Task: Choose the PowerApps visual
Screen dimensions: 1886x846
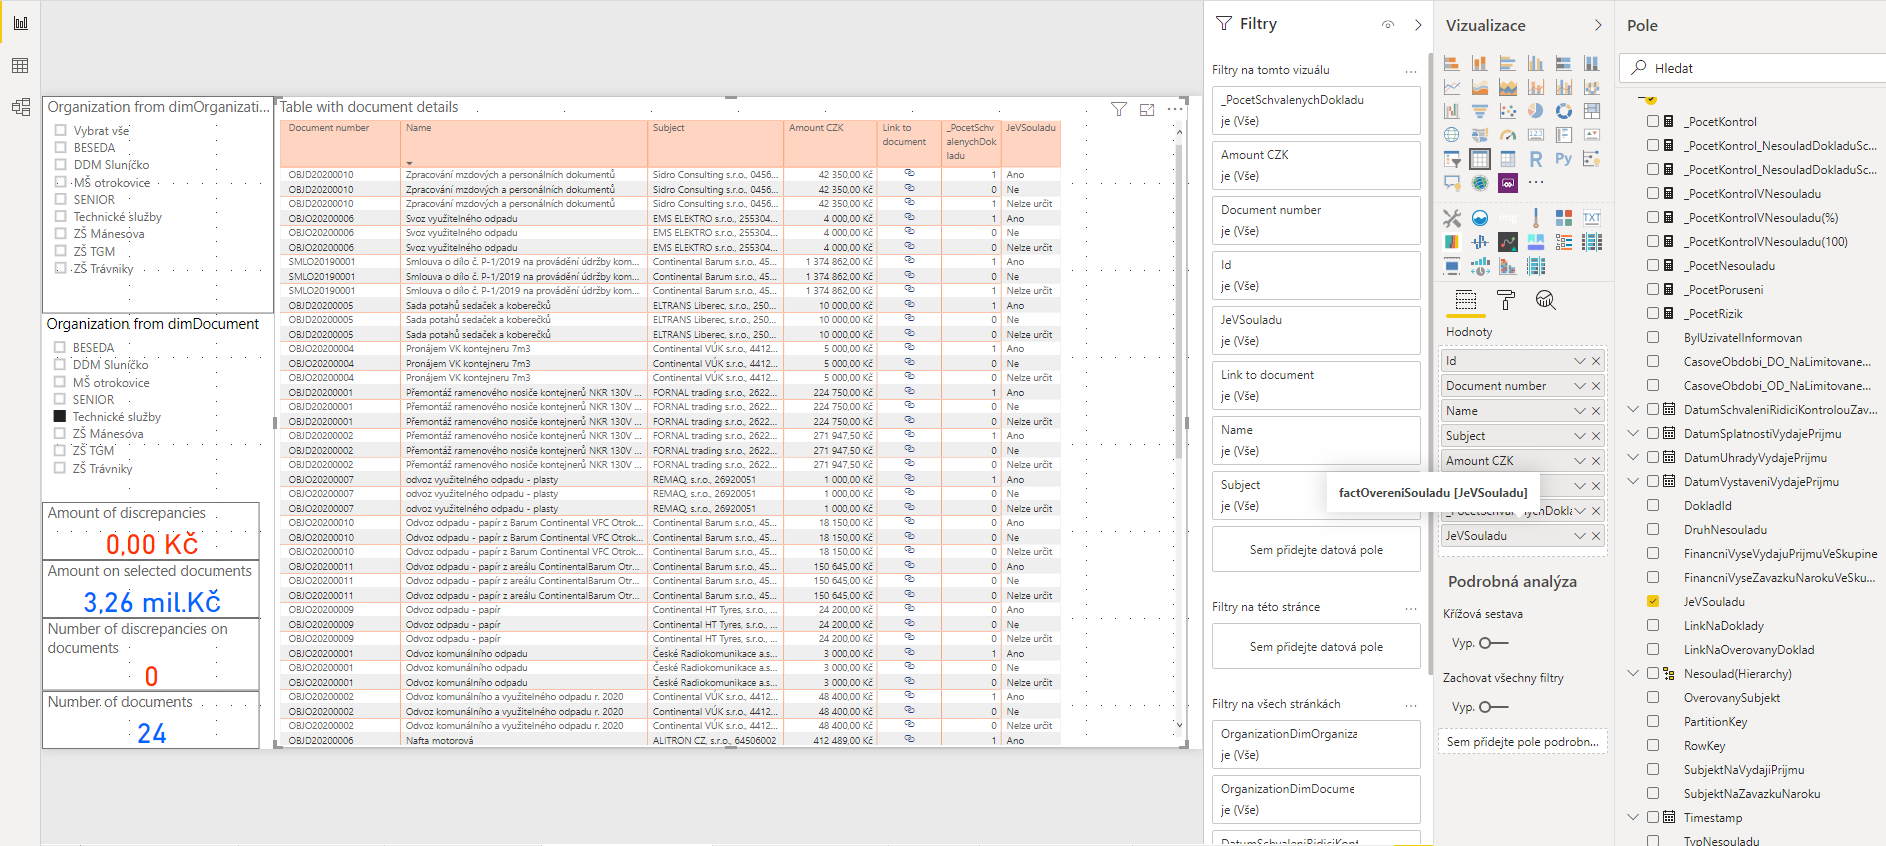Action: pos(1508,183)
